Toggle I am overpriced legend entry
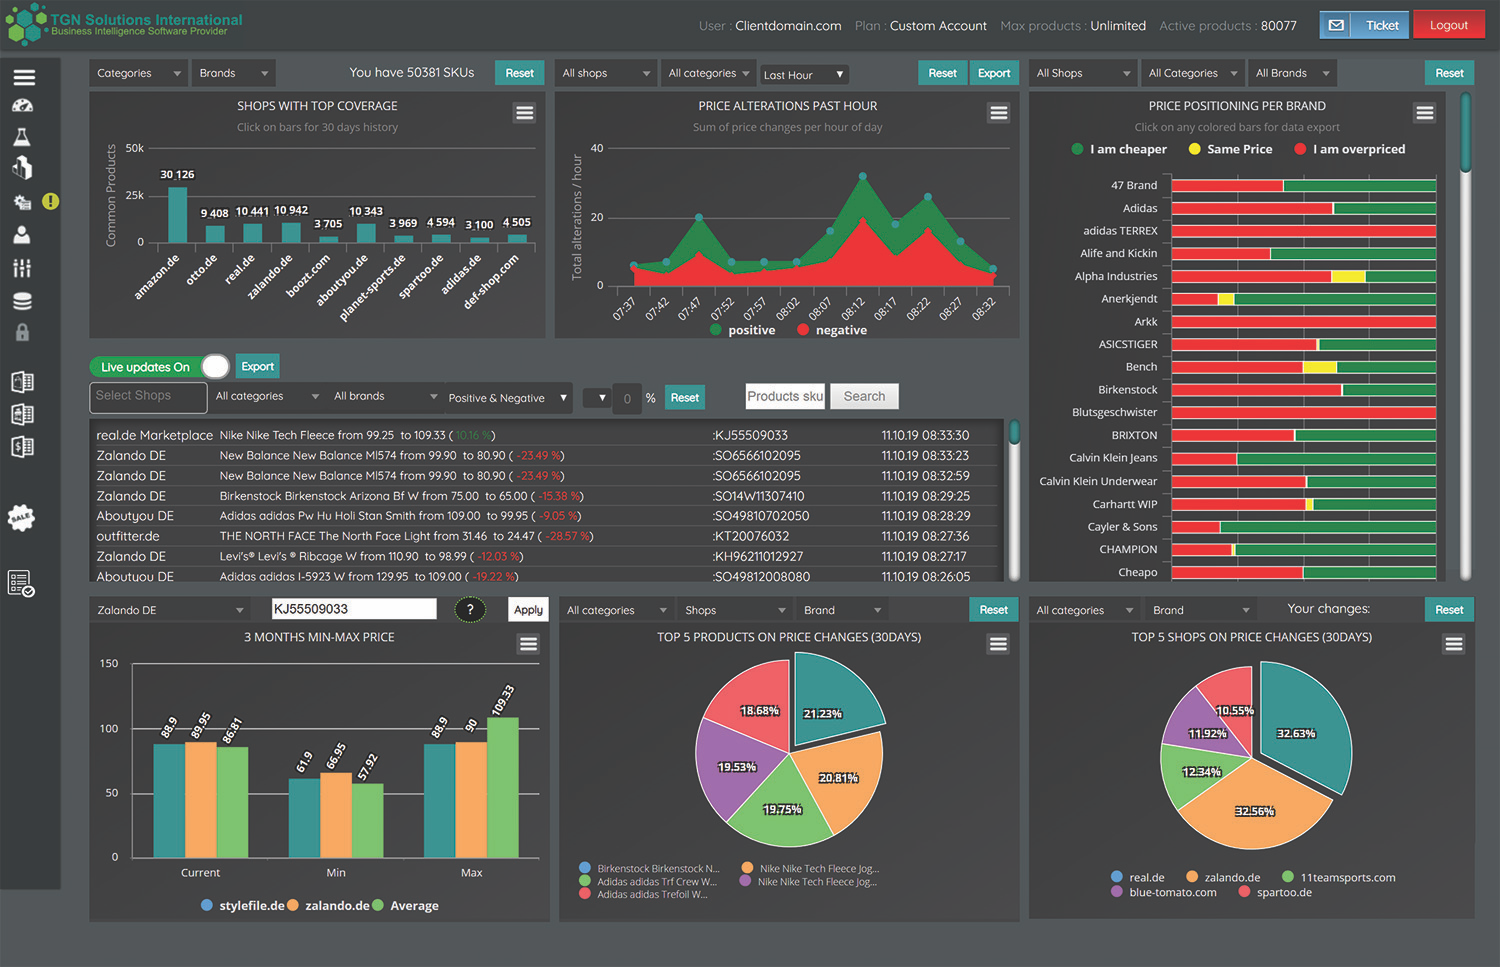1500x967 pixels. click(x=1349, y=149)
